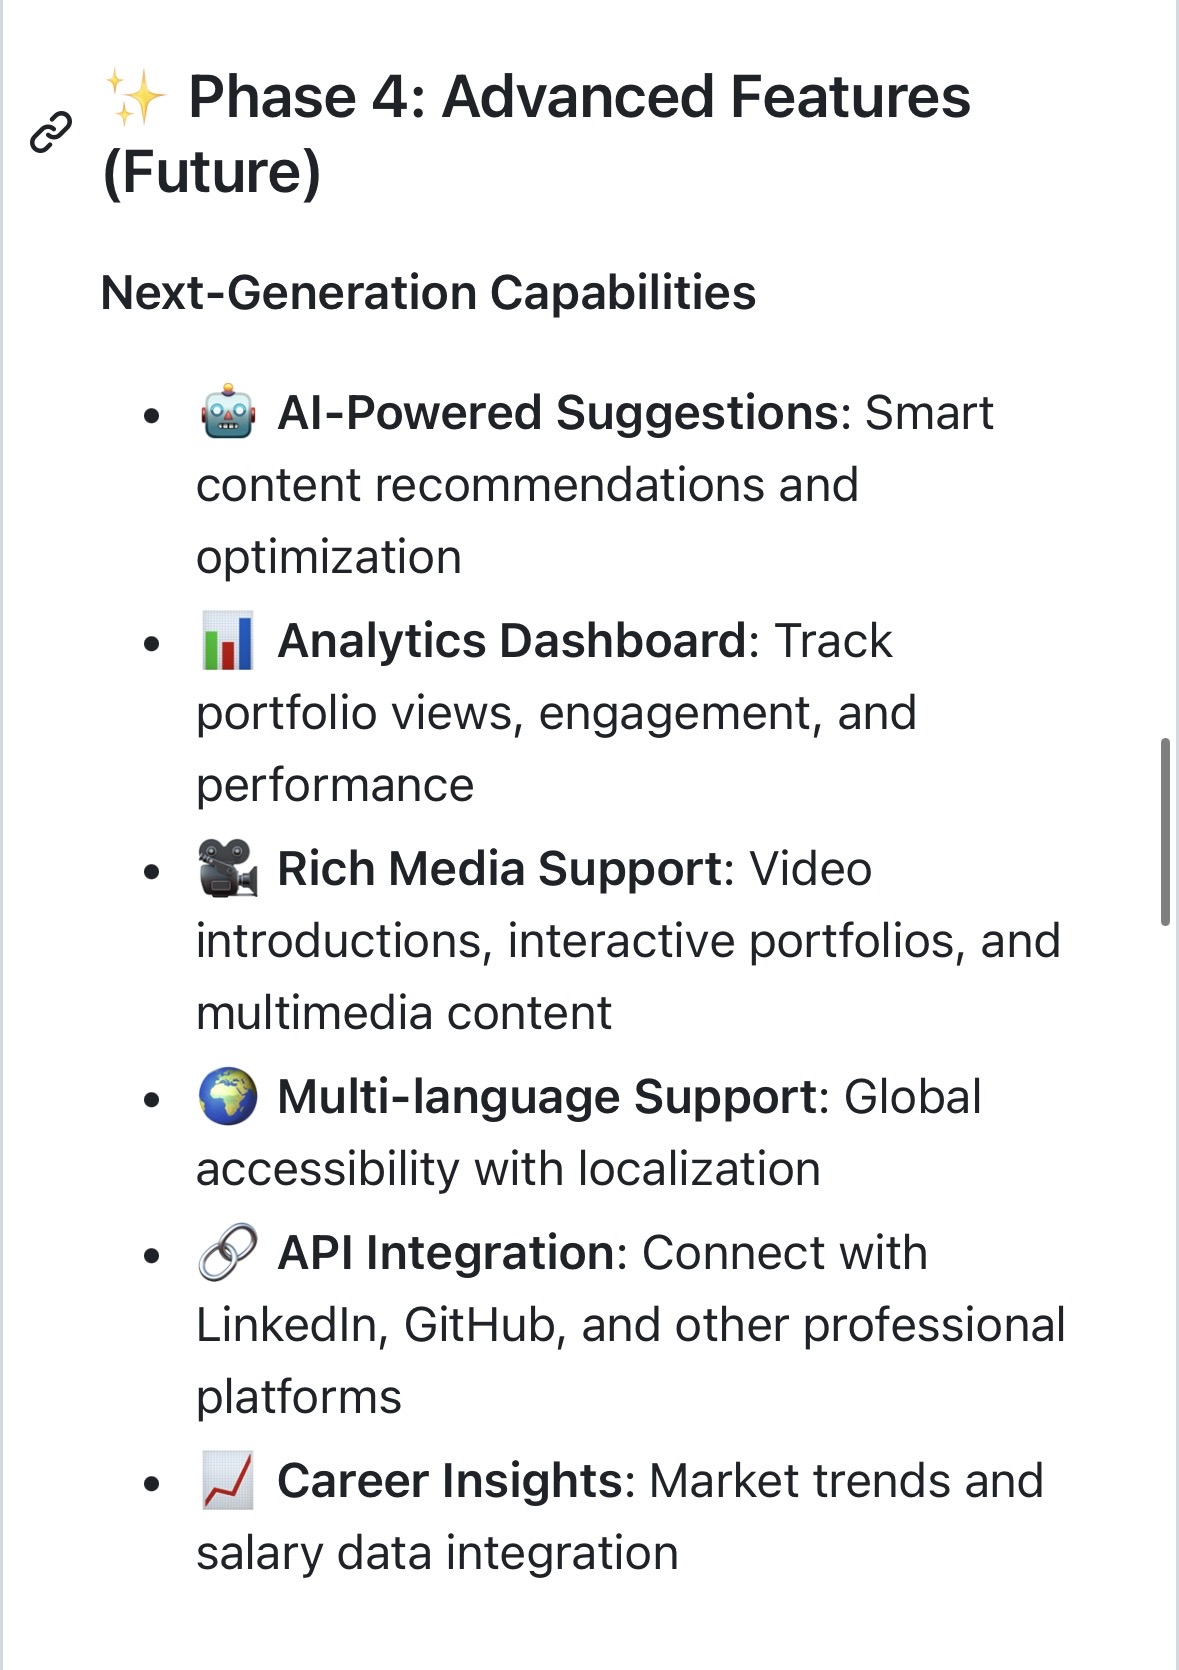Viewport: 1179px width, 1670px height.
Task: Click the robot emoji for AI-Powered Suggestions
Action: click(x=228, y=412)
